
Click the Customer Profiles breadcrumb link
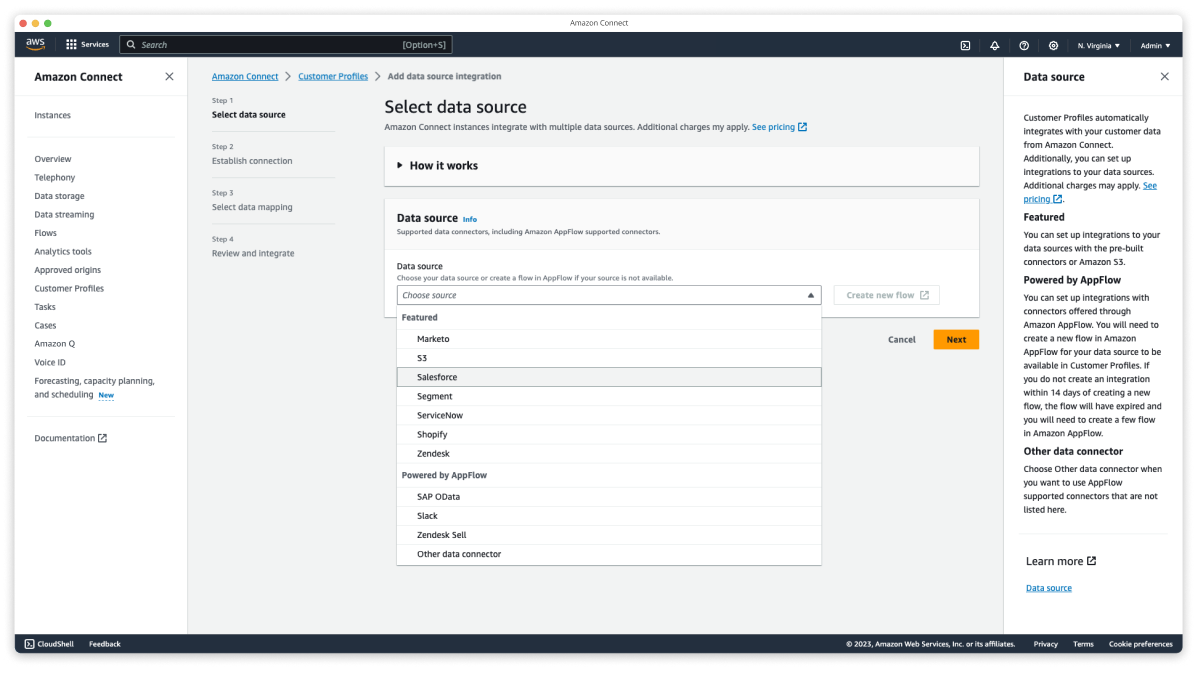333,77
